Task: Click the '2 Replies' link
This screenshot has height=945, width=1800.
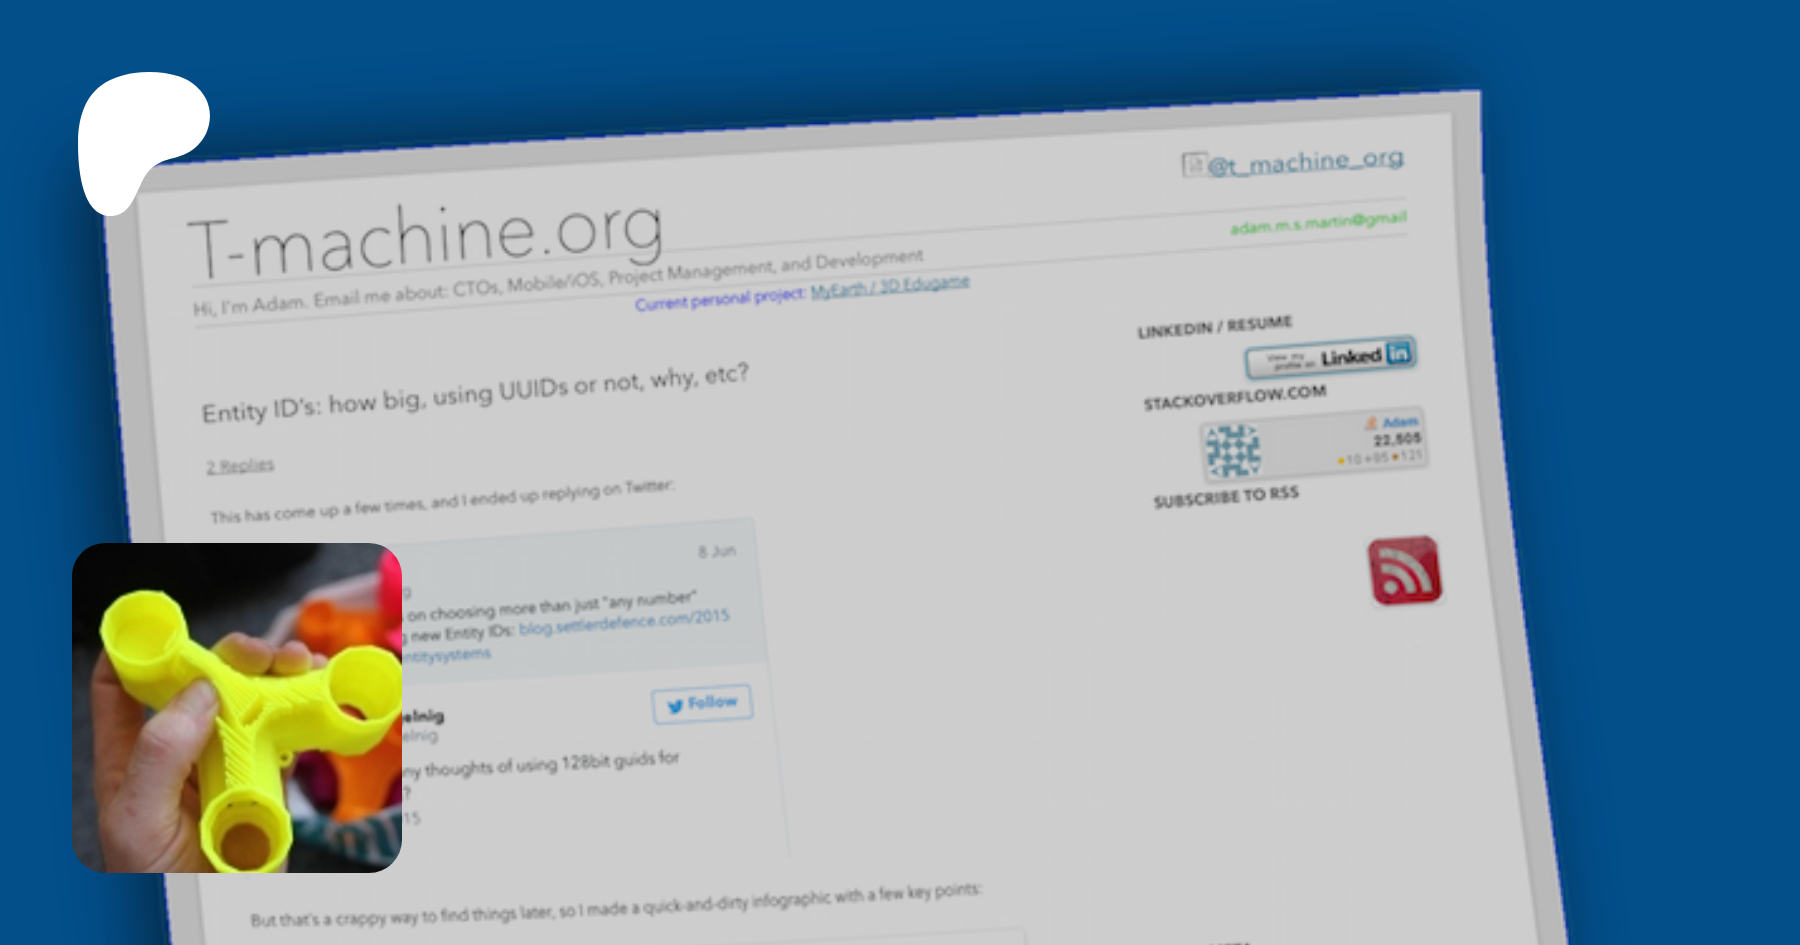Action: [x=240, y=466]
